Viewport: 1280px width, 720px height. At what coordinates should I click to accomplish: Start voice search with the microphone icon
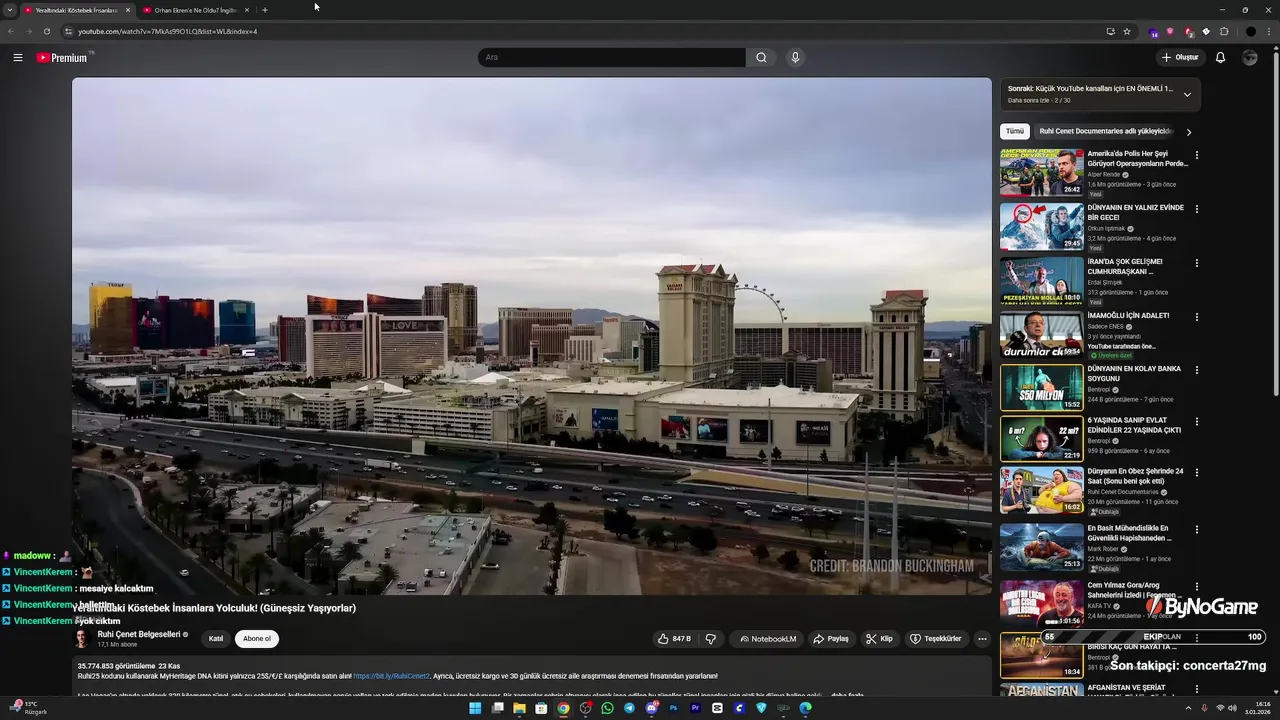point(795,58)
